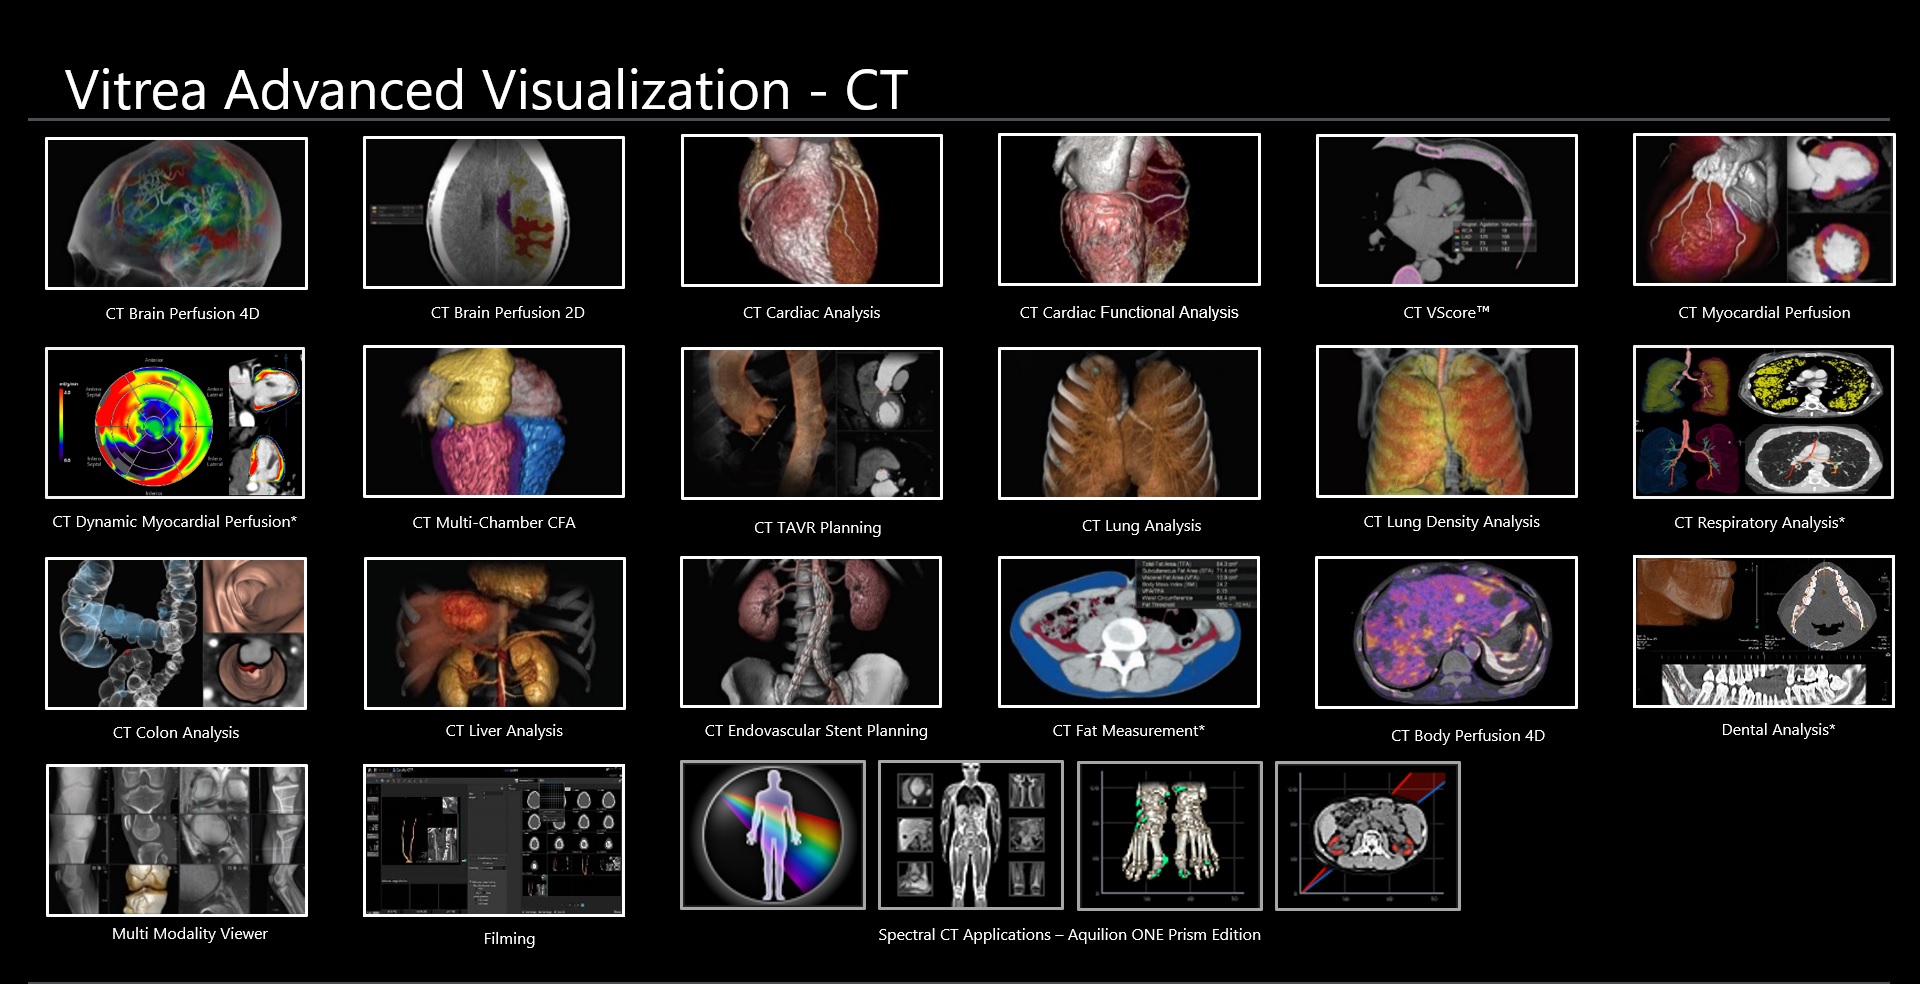Select the CT Lung Density Analysis thumbnail
This screenshot has height=984, width=1920.
[x=1446, y=421]
